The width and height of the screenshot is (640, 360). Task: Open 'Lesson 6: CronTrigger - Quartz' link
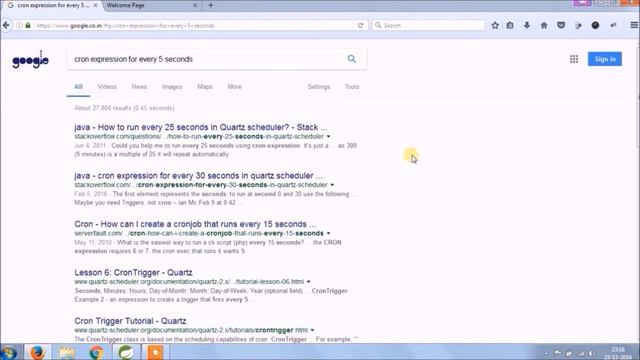click(133, 273)
